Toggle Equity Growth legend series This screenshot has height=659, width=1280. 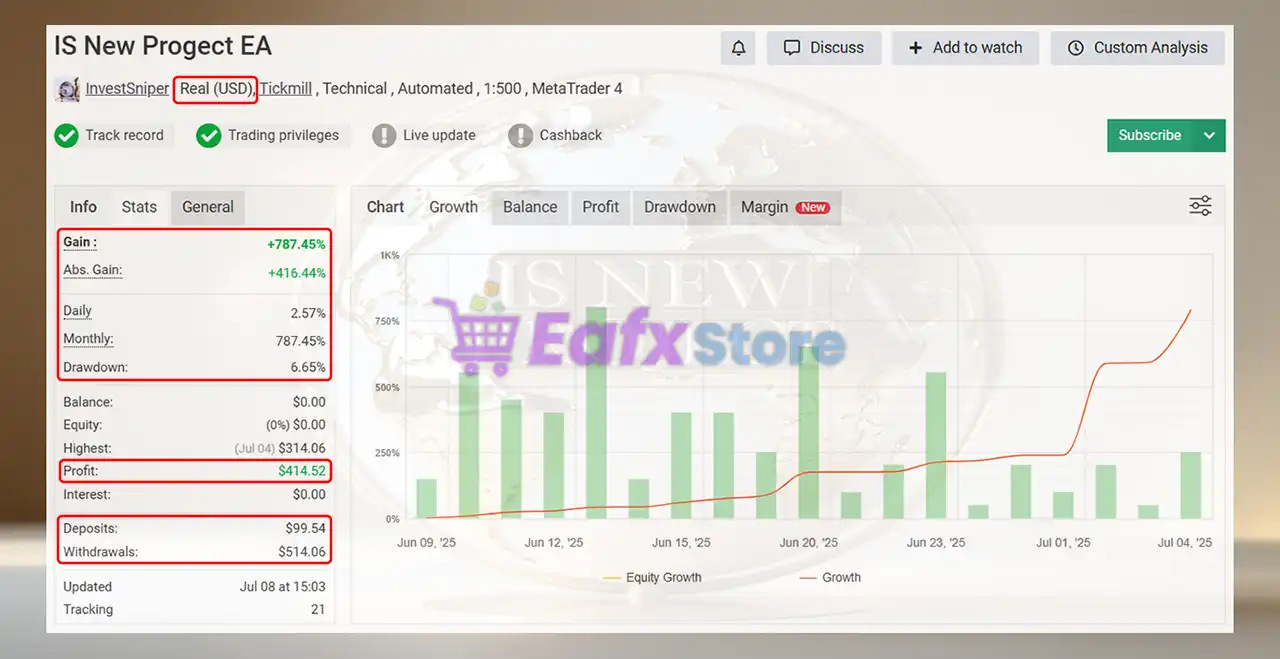tap(653, 578)
